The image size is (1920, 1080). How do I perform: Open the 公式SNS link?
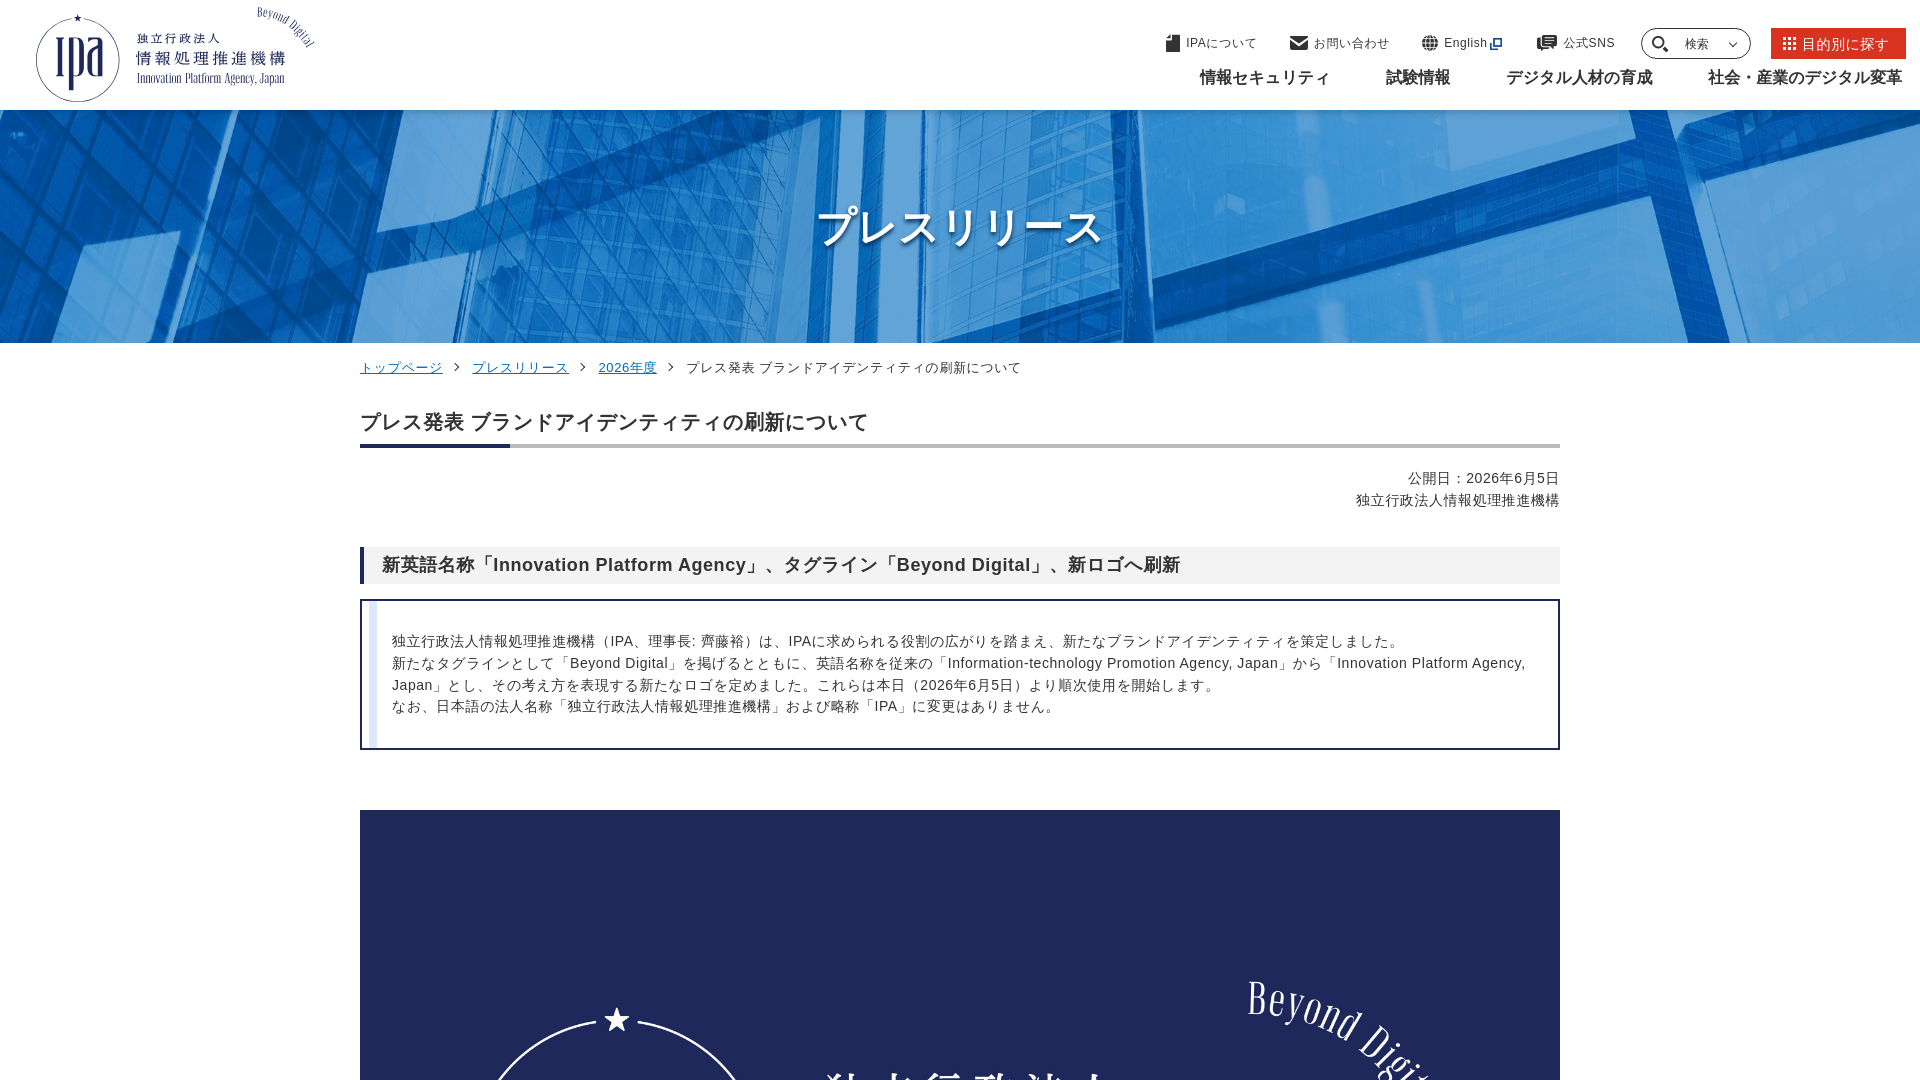click(x=1576, y=43)
